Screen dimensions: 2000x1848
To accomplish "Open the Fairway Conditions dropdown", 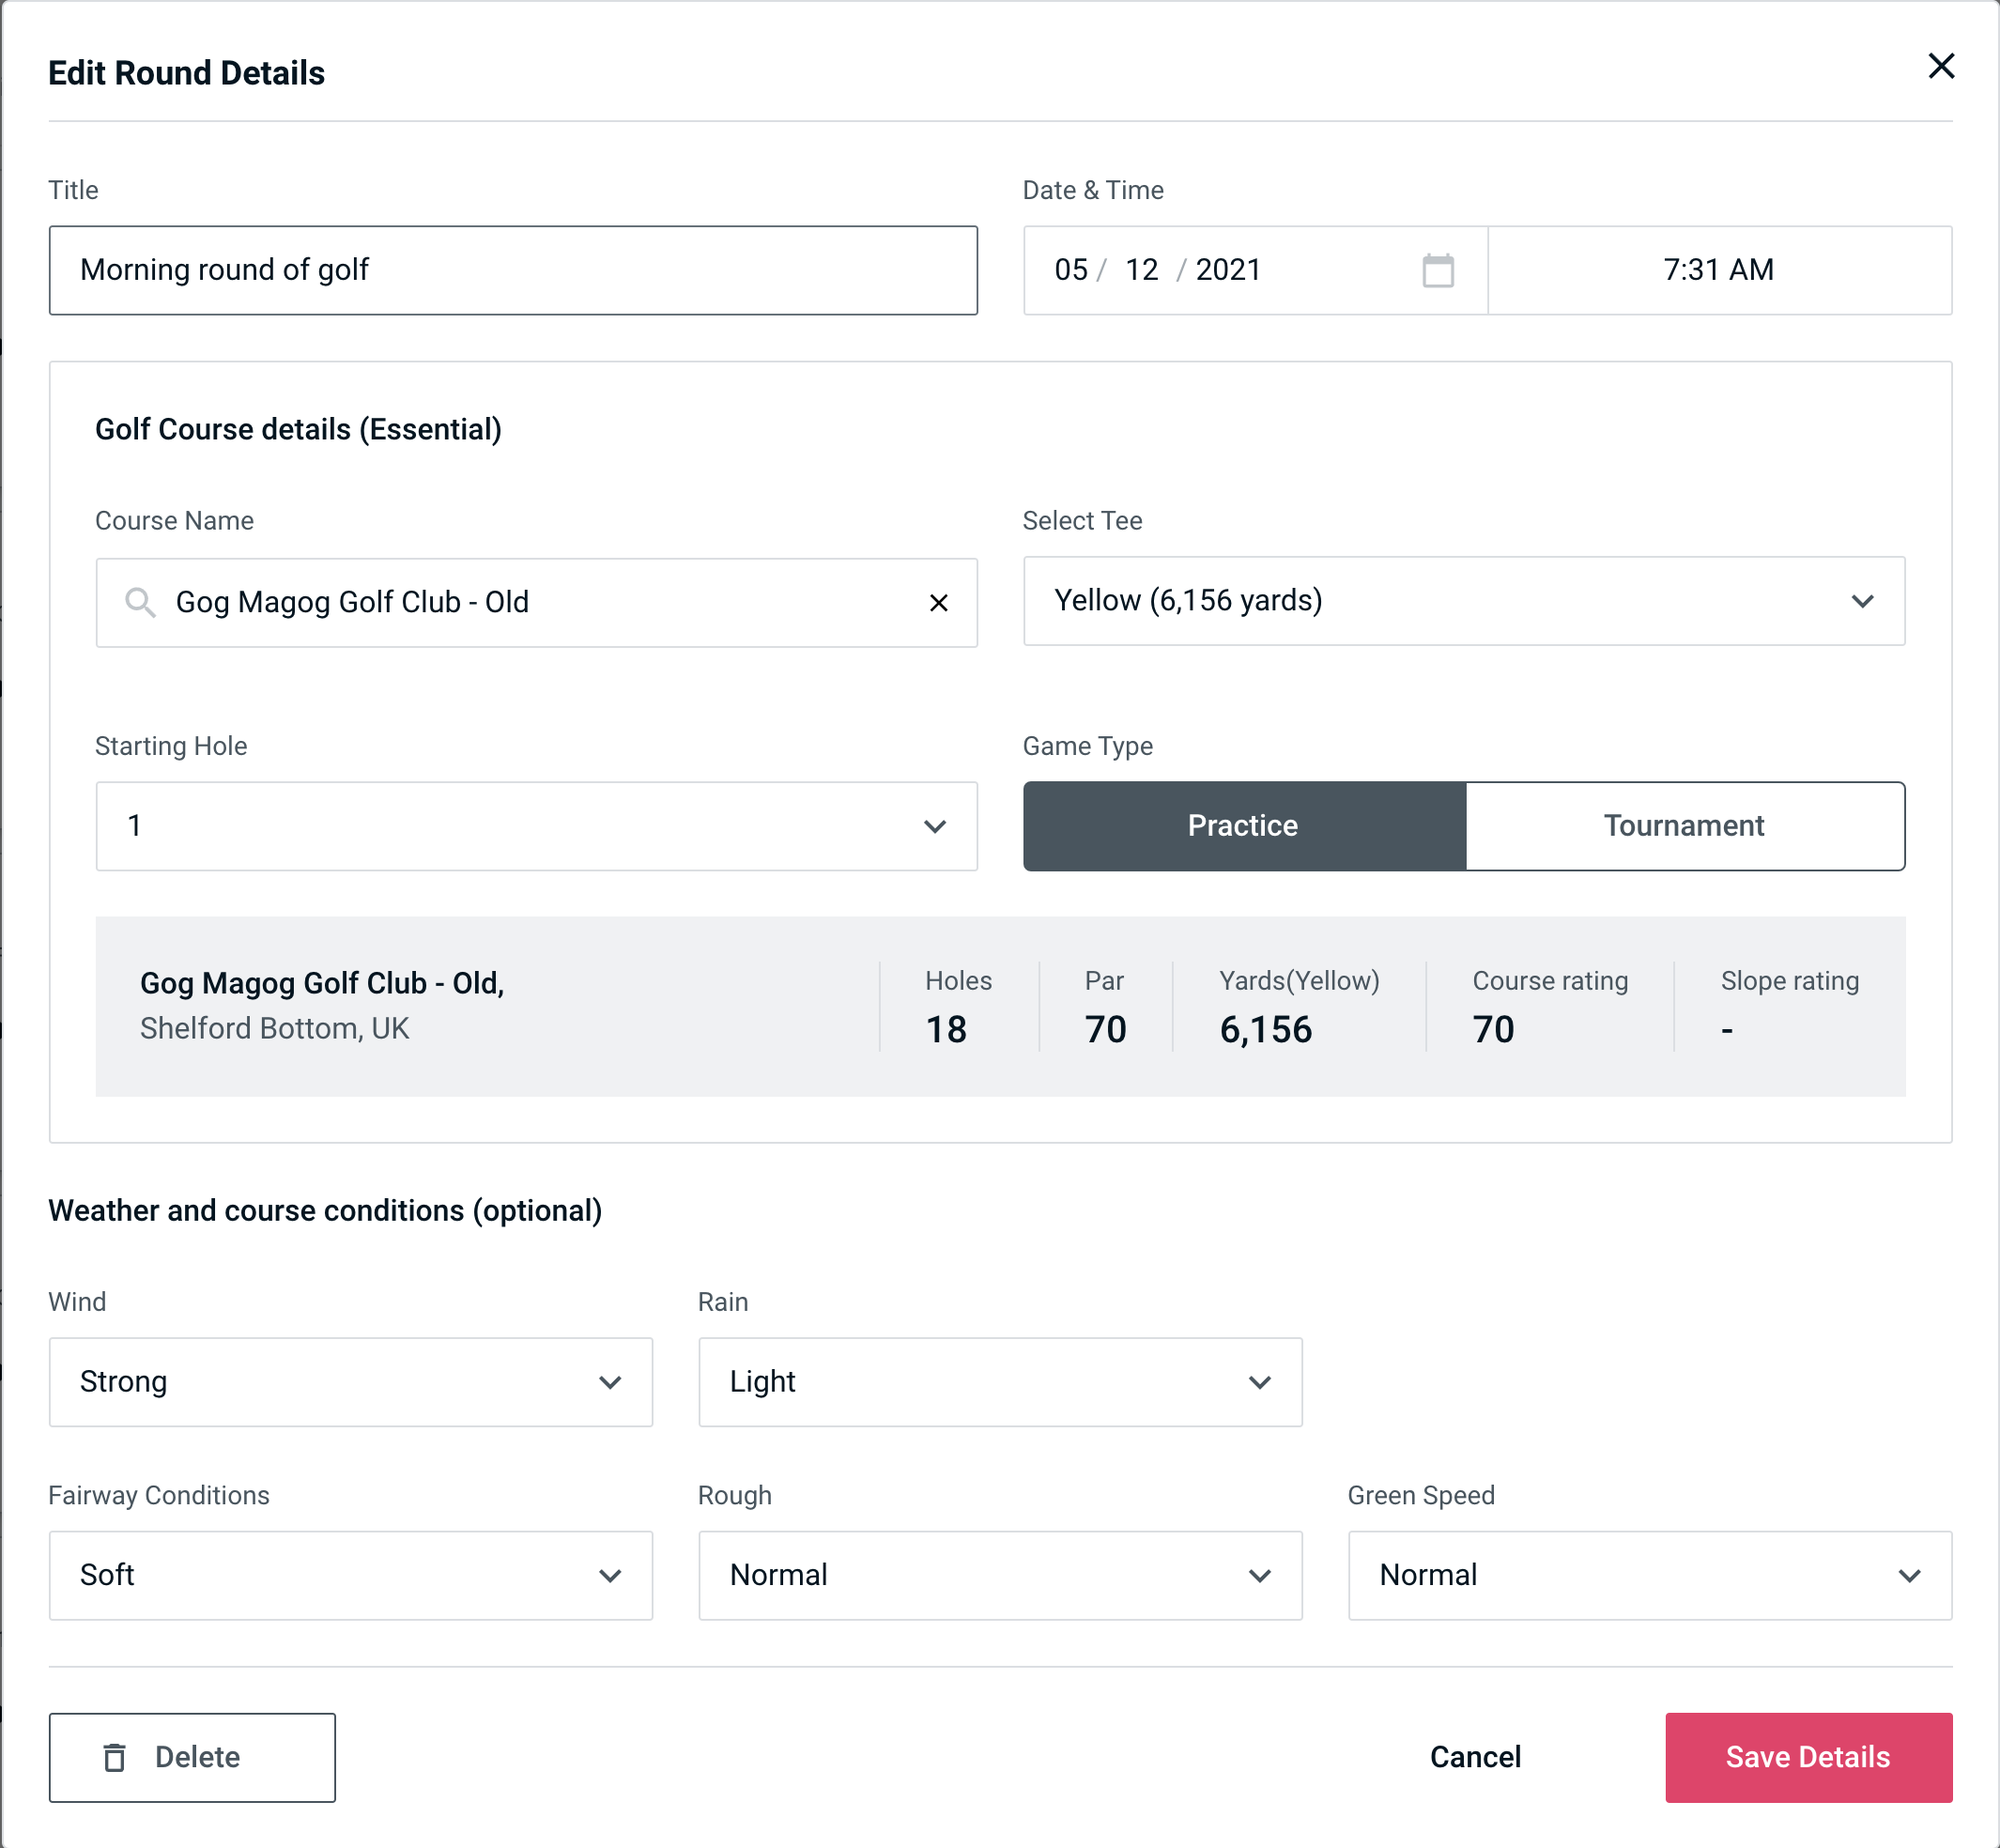I will (x=350, y=1573).
